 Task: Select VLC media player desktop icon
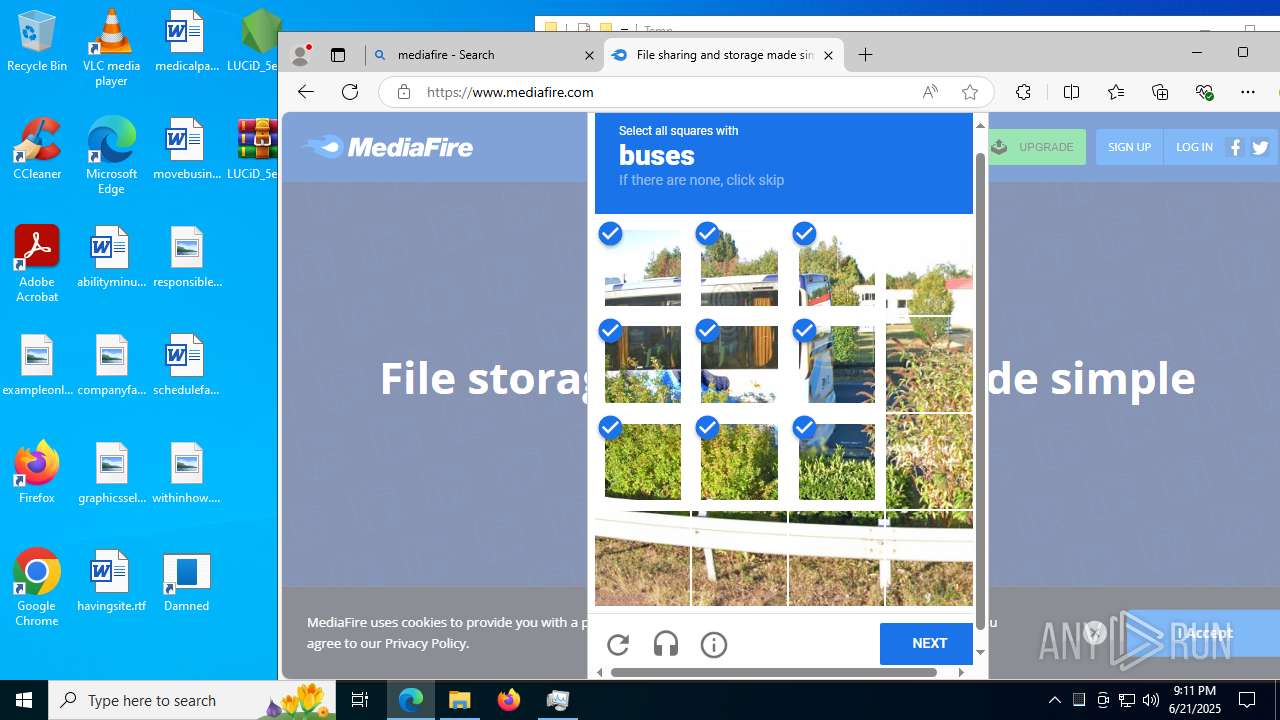tap(111, 47)
